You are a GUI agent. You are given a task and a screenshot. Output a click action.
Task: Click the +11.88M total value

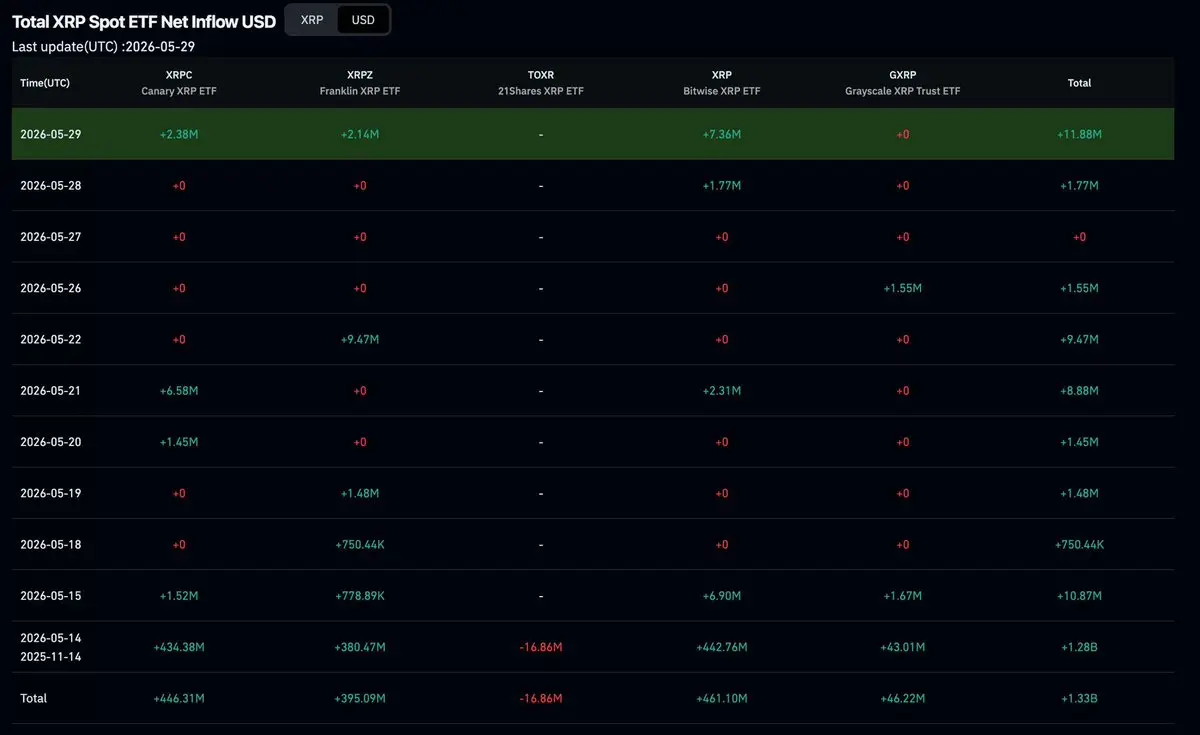coord(1079,134)
